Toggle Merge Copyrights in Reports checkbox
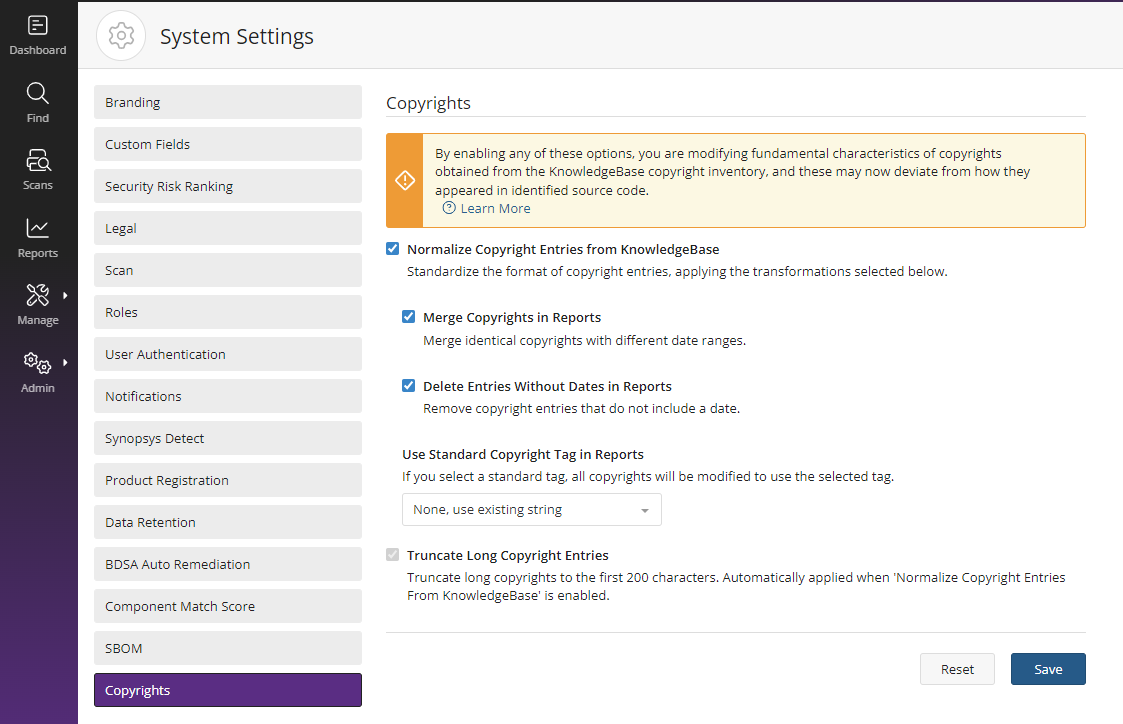This screenshot has width=1123, height=724. [409, 317]
